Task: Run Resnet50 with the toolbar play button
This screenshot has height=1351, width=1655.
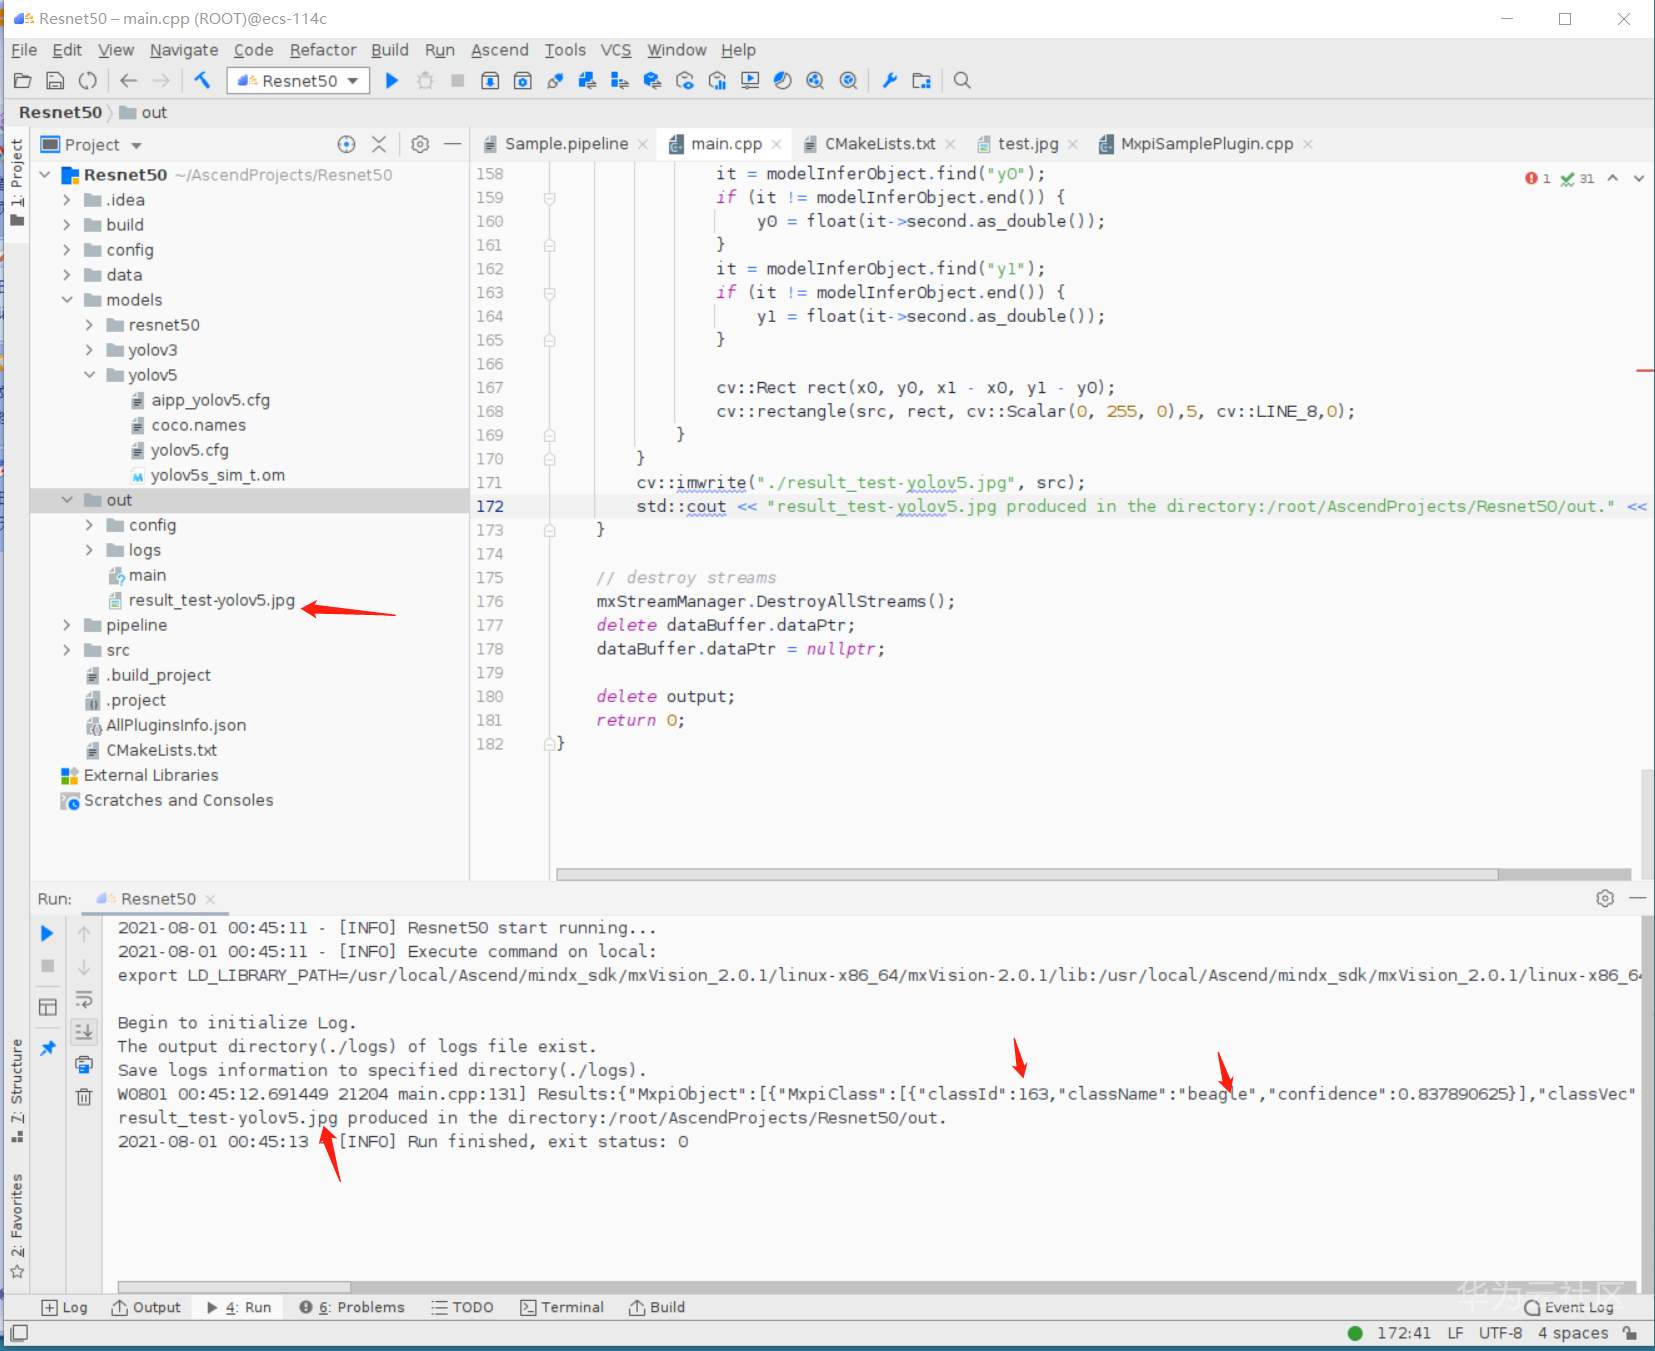Action: coord(392,81)
